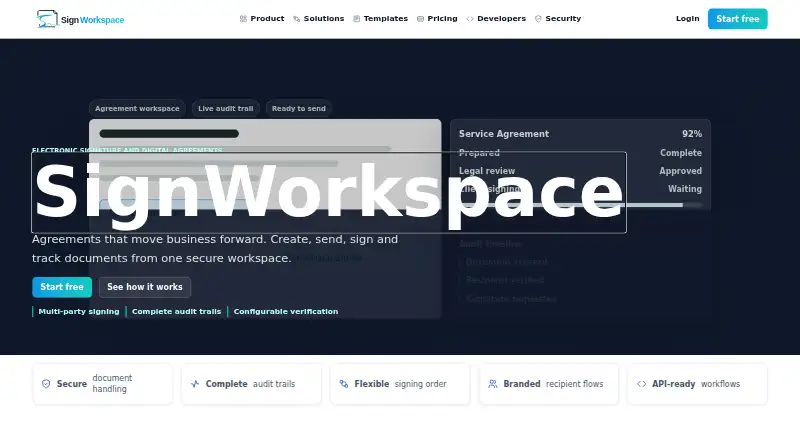Select the Live audit trail pill
The width and height of the screenshot is (800, 440).
(x=226, y=108)
